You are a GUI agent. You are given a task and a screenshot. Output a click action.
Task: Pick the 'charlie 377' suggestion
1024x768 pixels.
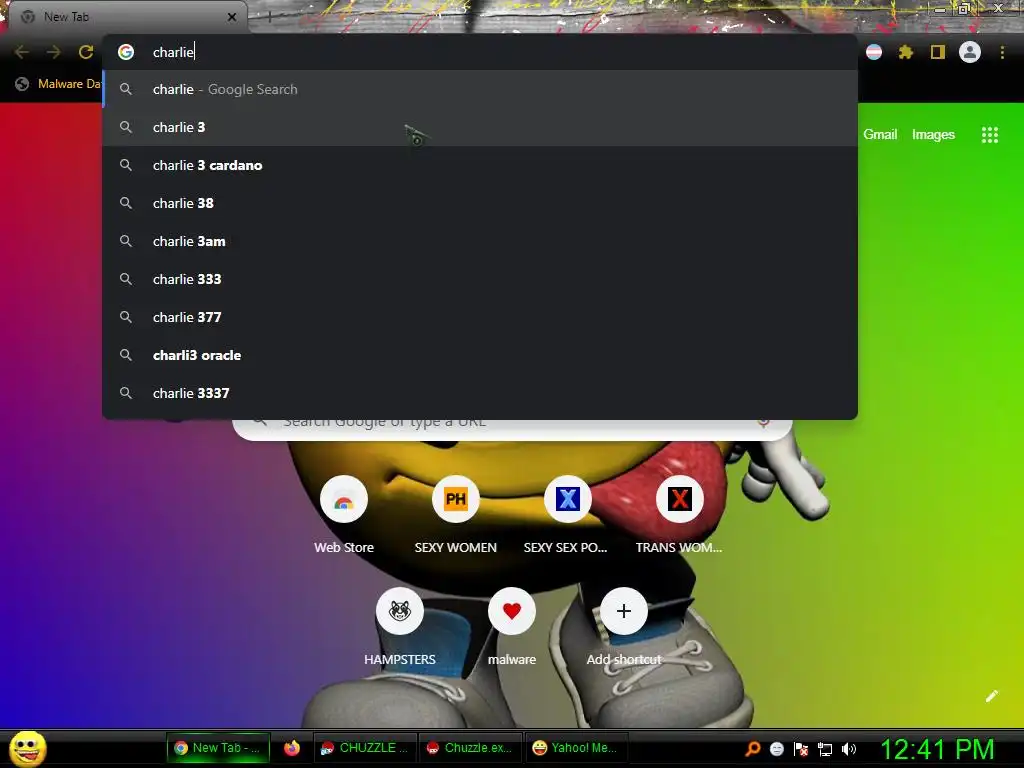pyautogui.click(x=480, y=317)
